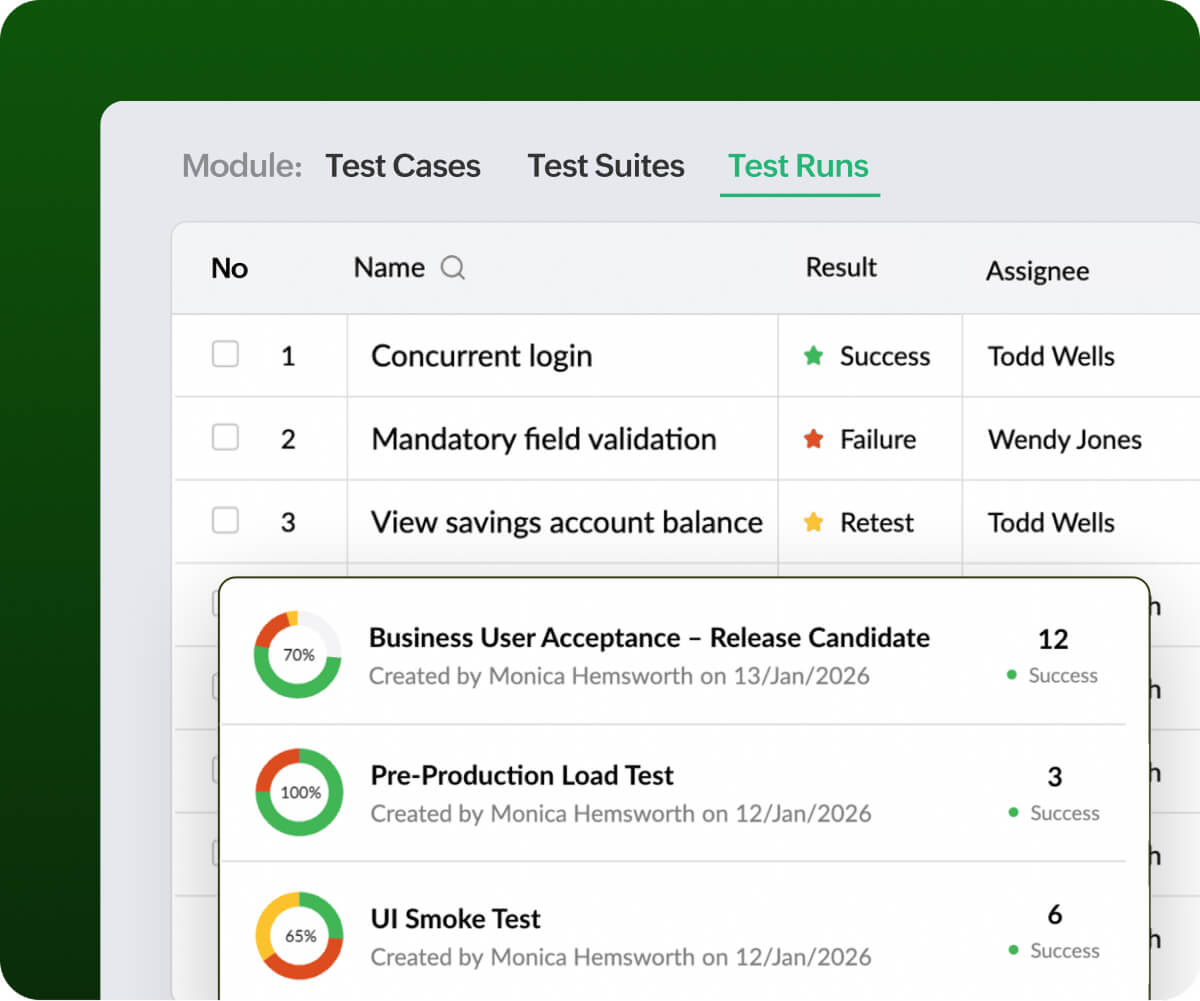
Task: Open the 70% donut chart for Business User Acceptance
Action: tap(297, 655)
